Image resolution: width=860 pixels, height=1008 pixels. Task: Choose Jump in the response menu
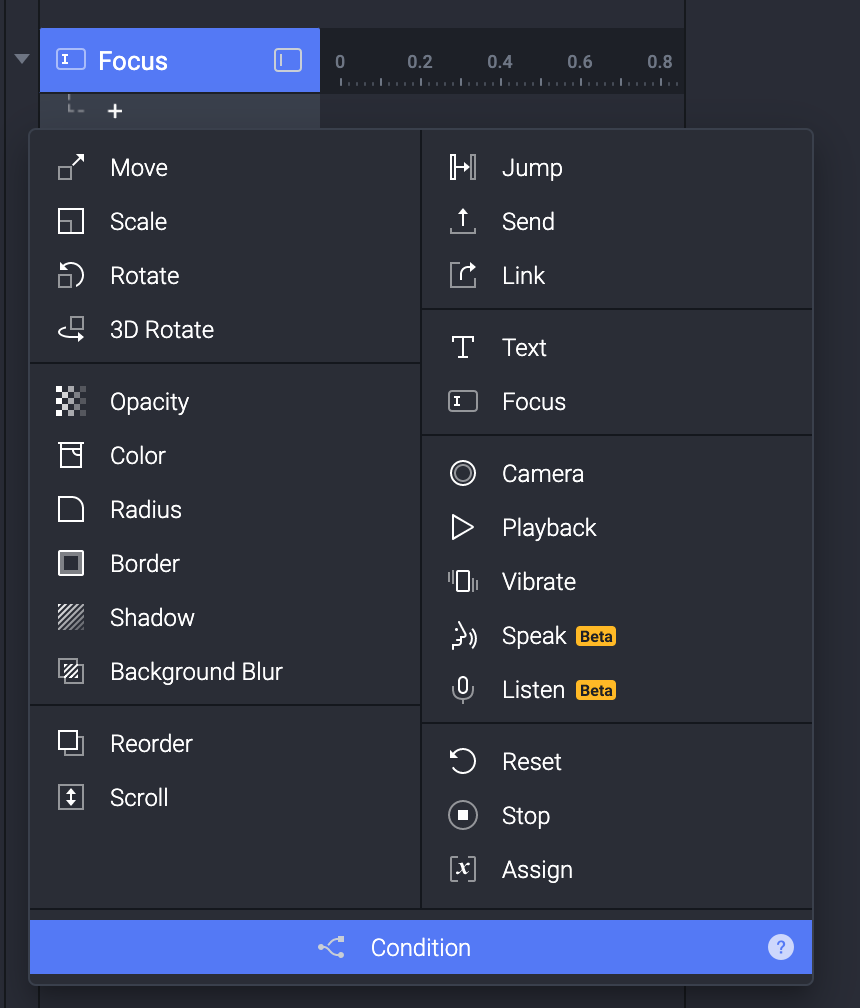532,168
